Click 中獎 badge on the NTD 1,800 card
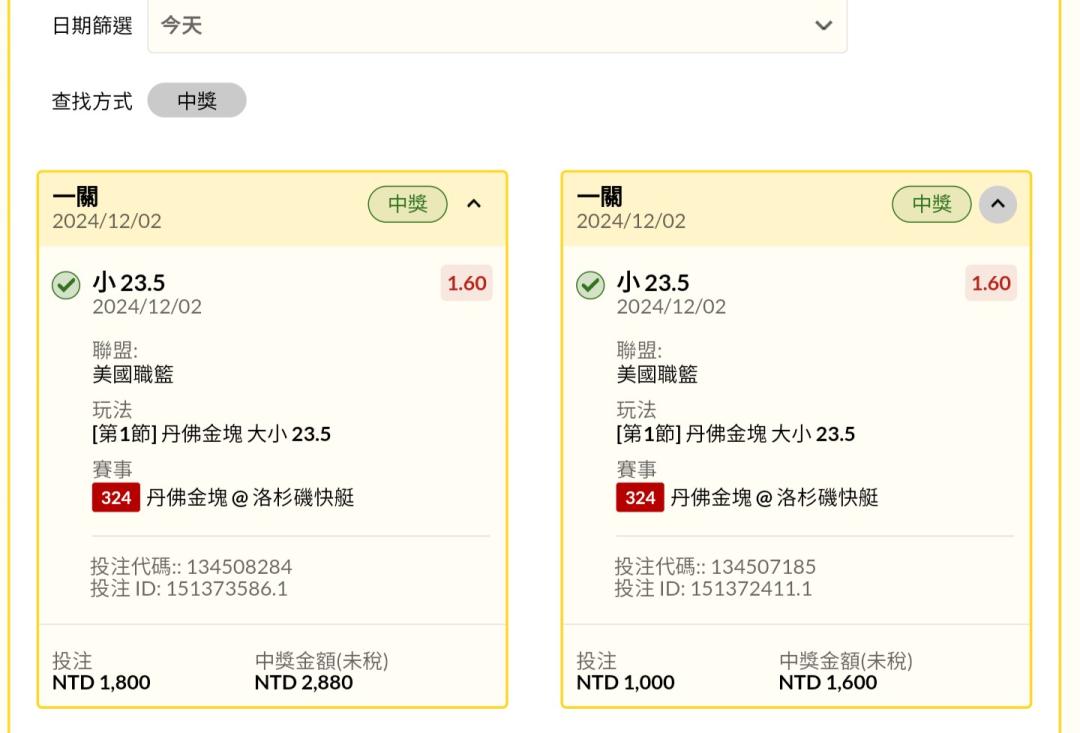This screenshot has height=733, width=1080. 408,204
